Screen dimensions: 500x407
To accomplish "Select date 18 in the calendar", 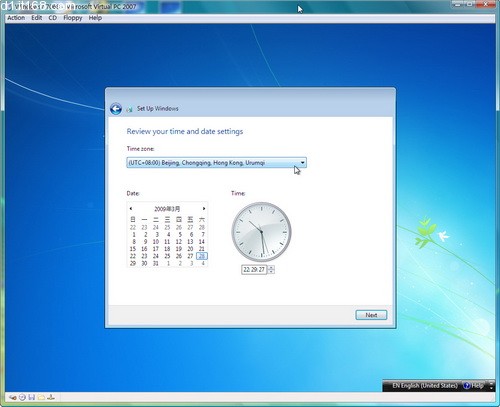I will pyautogui.click(x=167, y=249).
